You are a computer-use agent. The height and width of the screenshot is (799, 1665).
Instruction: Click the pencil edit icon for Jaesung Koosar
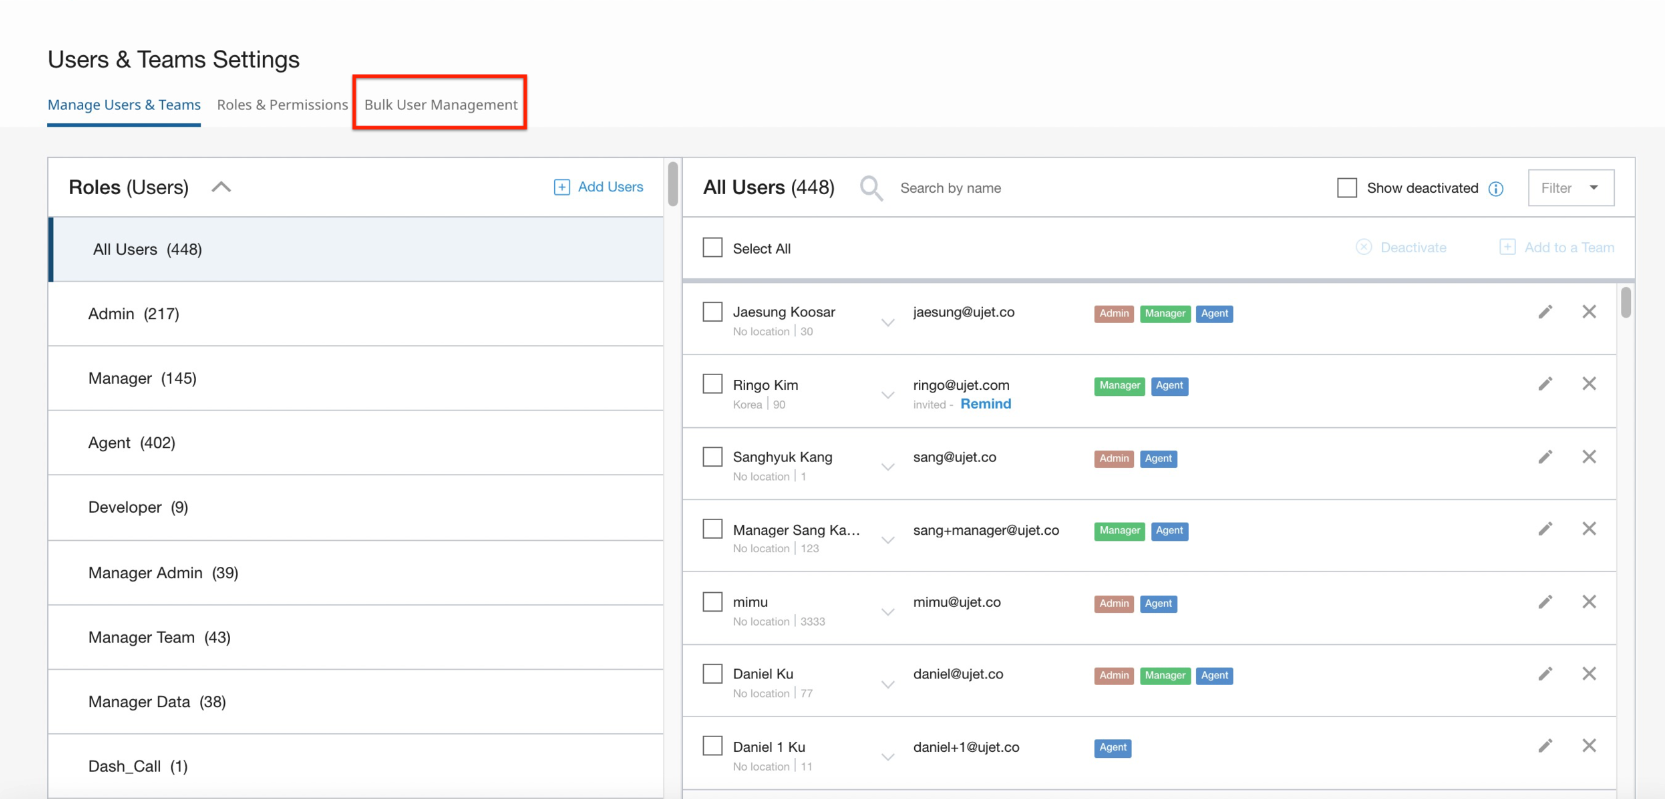(1545, 312)
